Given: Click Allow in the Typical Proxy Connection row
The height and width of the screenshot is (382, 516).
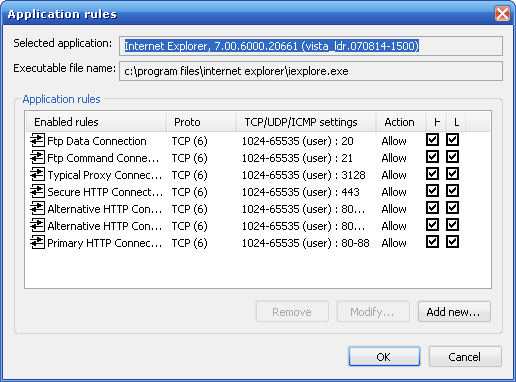Looking at the screenshot, I should coord(394,175).
